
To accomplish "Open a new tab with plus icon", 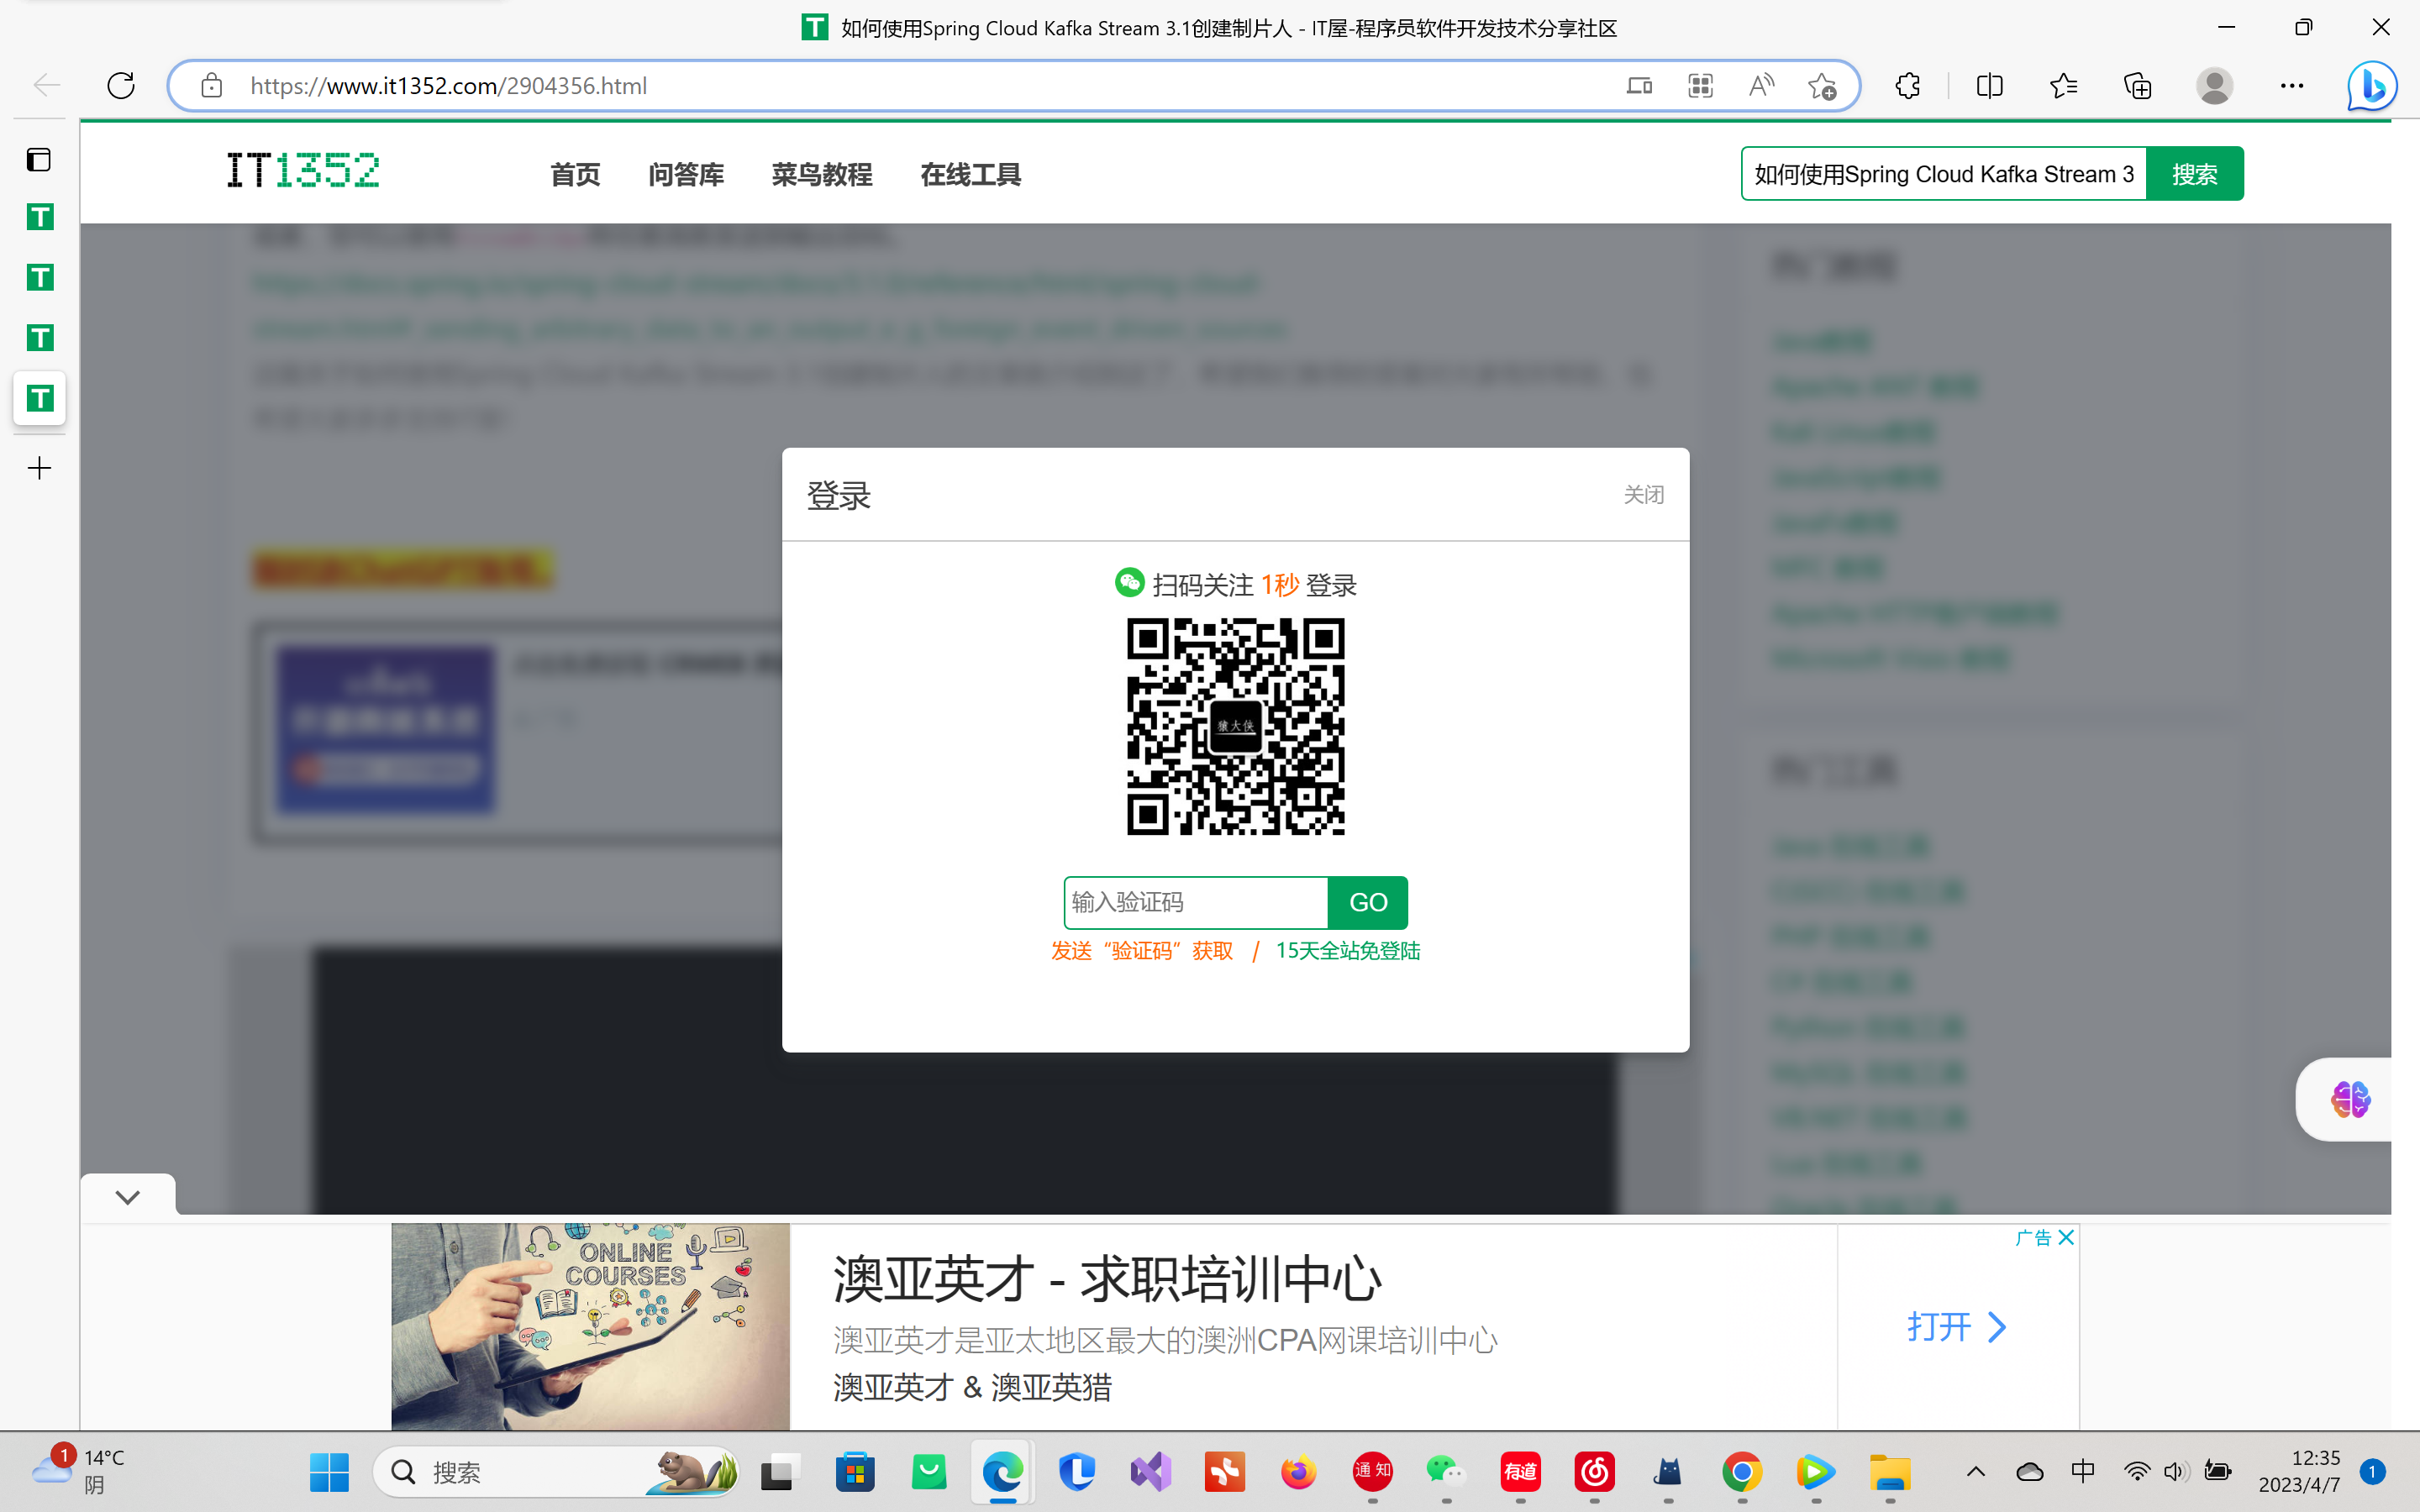I will pos(39,468).
